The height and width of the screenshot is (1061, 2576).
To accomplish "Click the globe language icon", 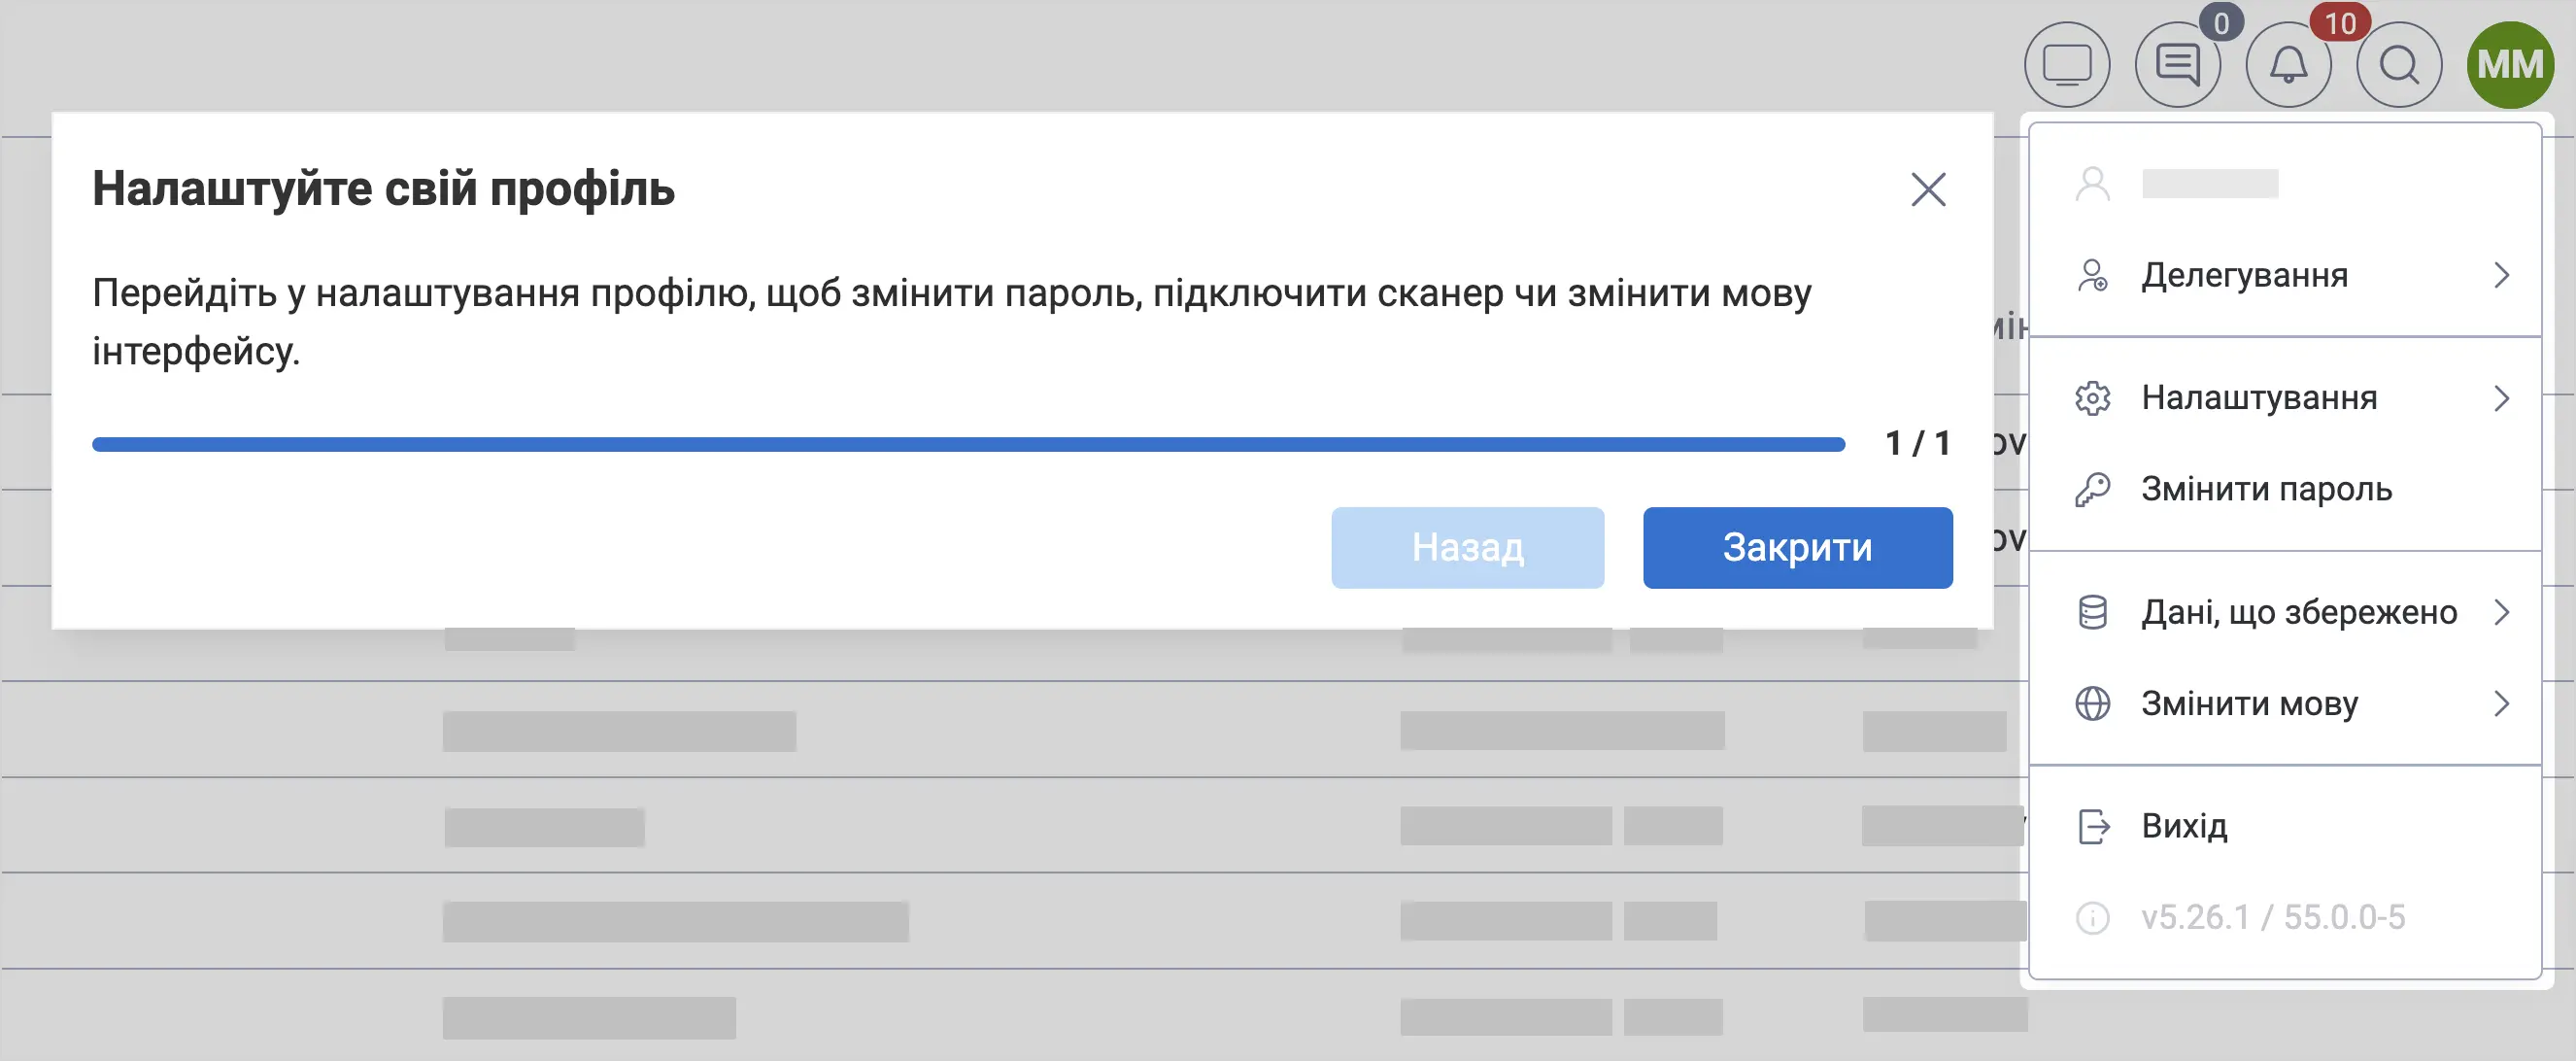I will pos(2092,703).
